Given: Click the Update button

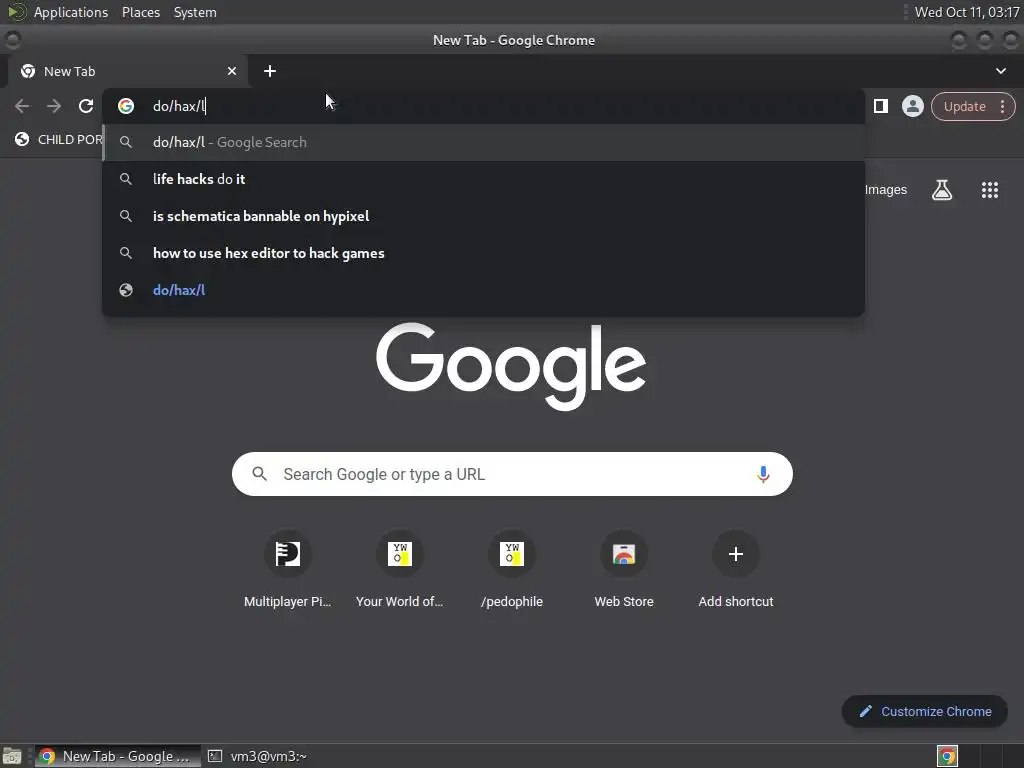Looking at the screenshot, I should coord(964,106).
